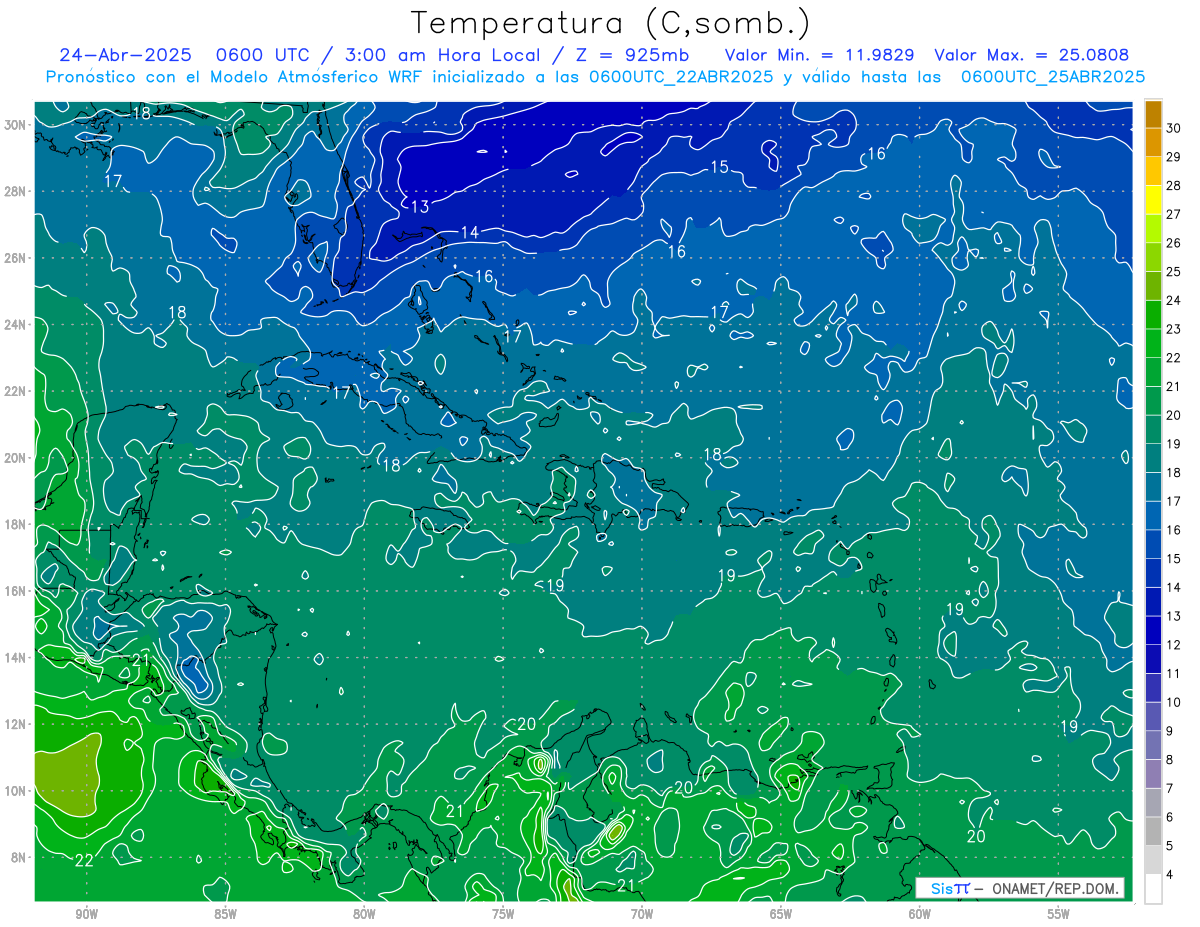Click the topmost brown swatch in the legend
Image resolution: width=1200 pixels, height=927 pixels.
(x=1153, y=114)
